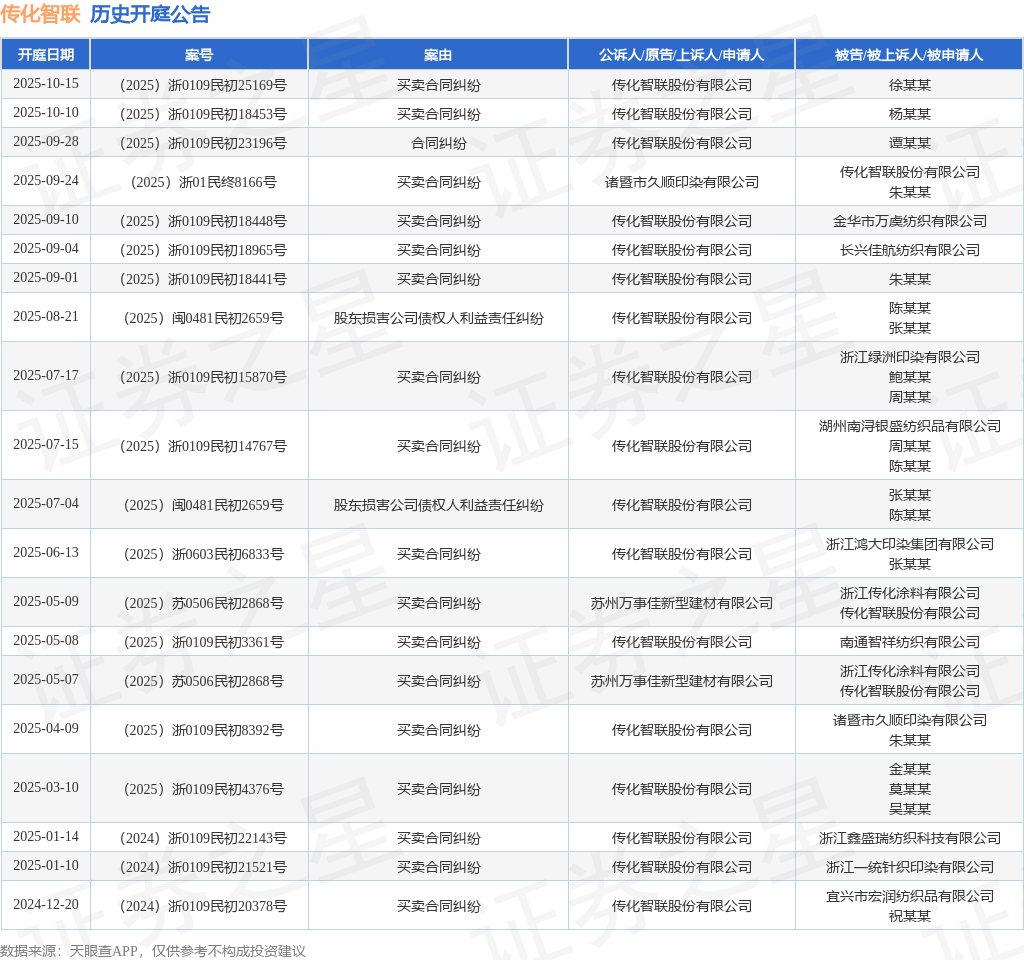Select case number 浙0109民初14767号
Screen dimensions: 1024x960
[x=203, y=446]
